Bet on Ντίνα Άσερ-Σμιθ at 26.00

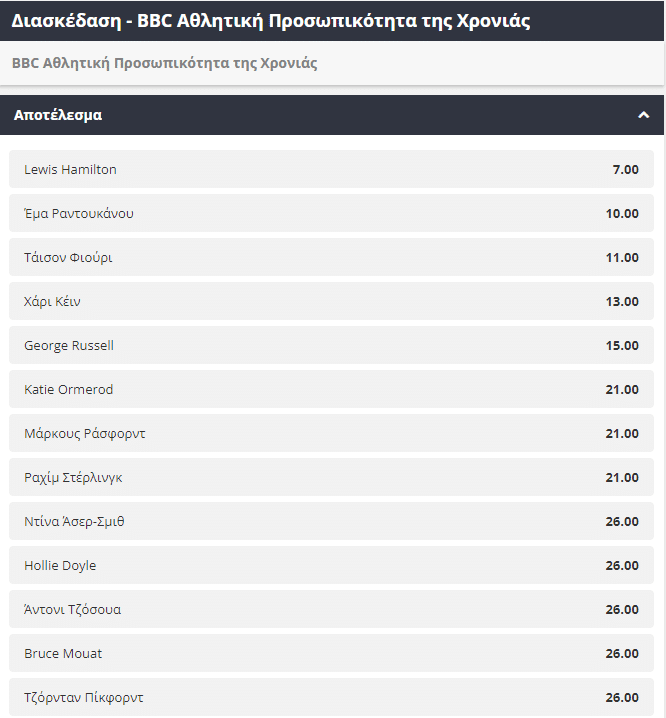pos(331,522)
